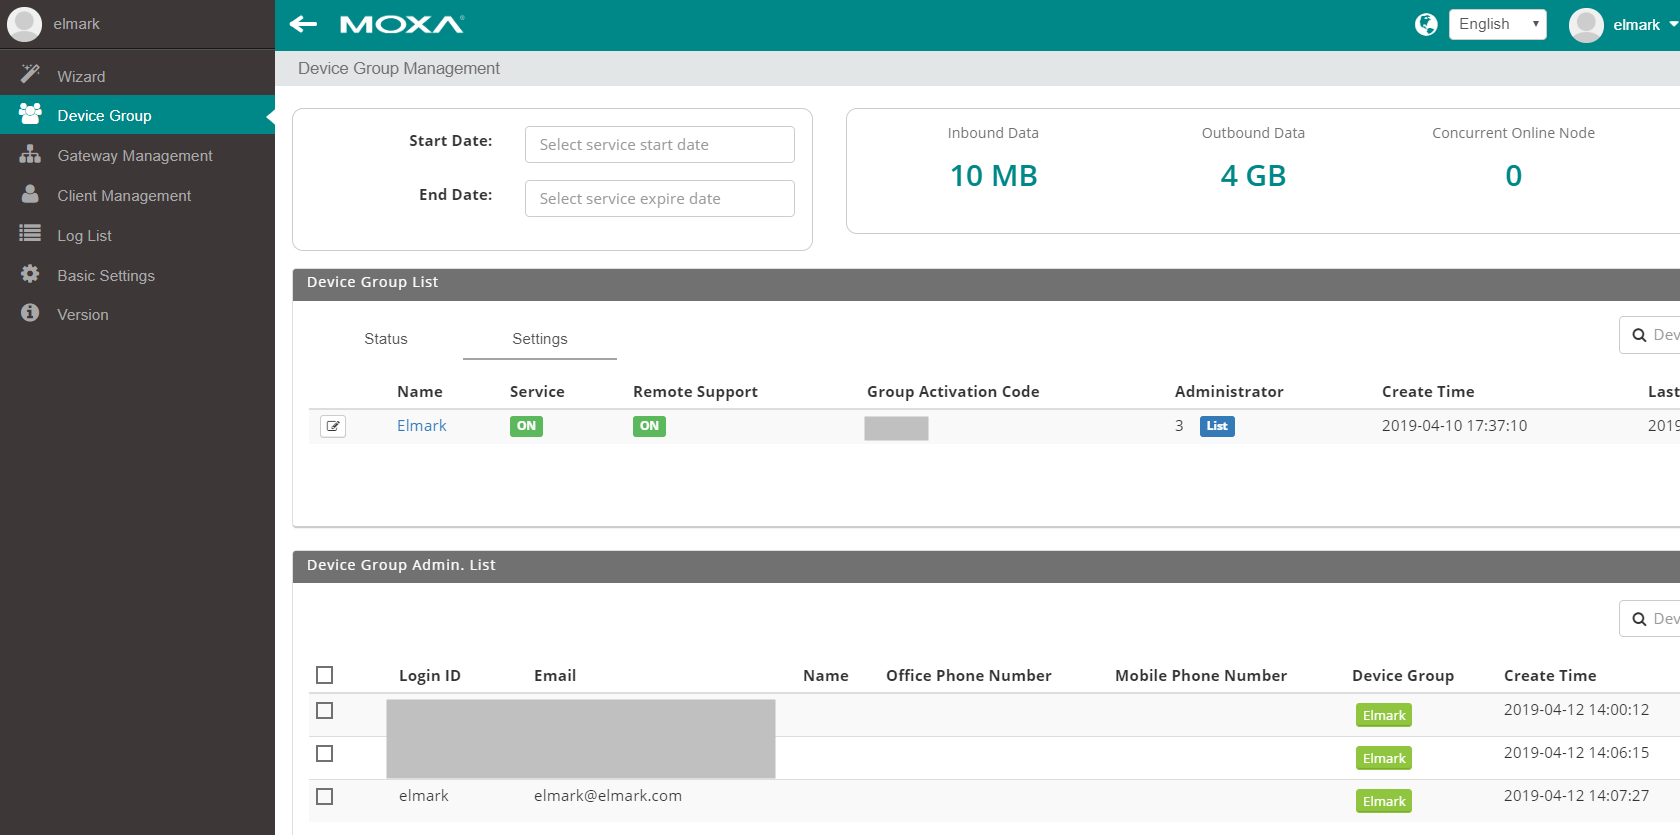Click the Gateway Management network icon
Image resolution: width=1680 pixels, height=835 pixels.
point(30,154)
